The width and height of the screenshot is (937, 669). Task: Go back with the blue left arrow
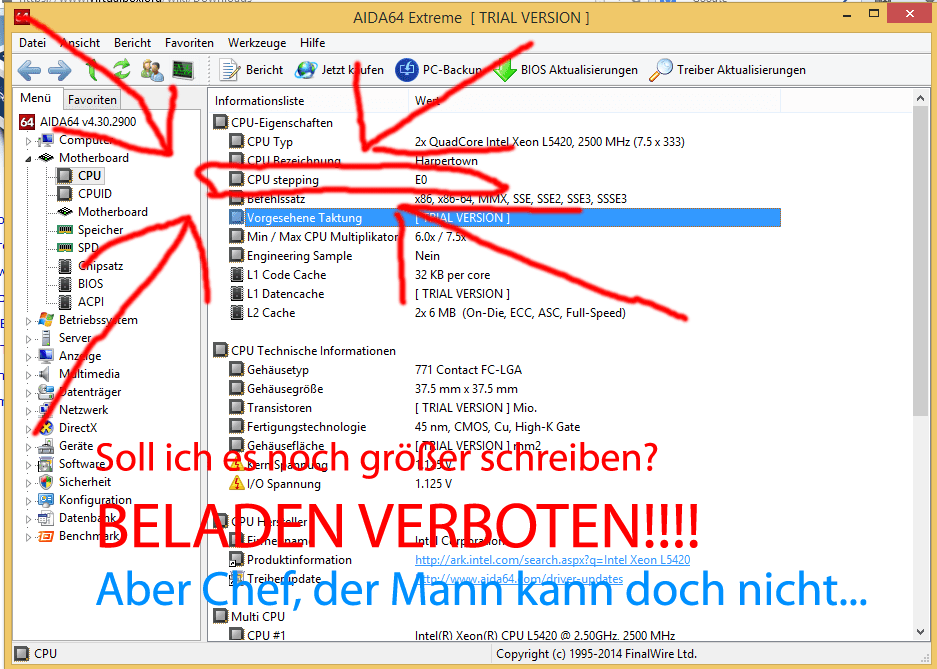click(29, 70)
